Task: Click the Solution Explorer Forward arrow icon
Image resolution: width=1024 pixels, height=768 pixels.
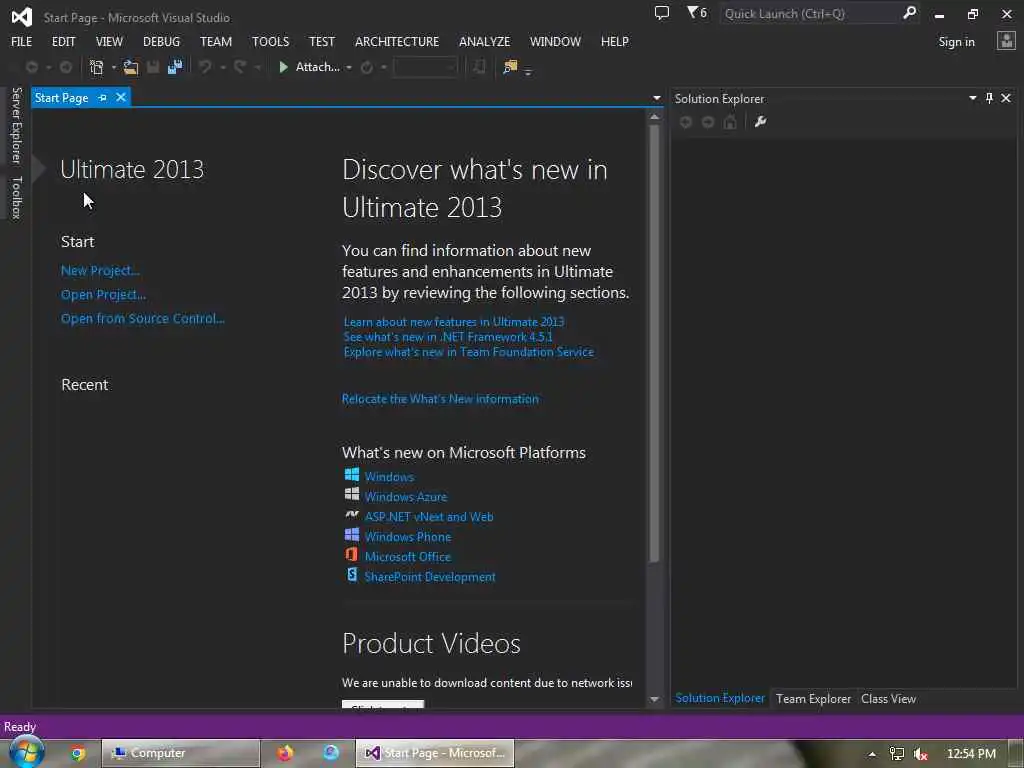Action: click(708, 122)
